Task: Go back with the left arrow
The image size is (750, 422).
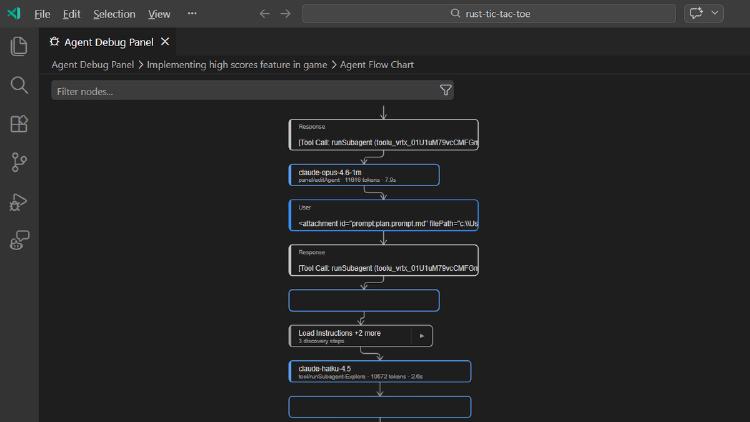Action: click(265, 14)
